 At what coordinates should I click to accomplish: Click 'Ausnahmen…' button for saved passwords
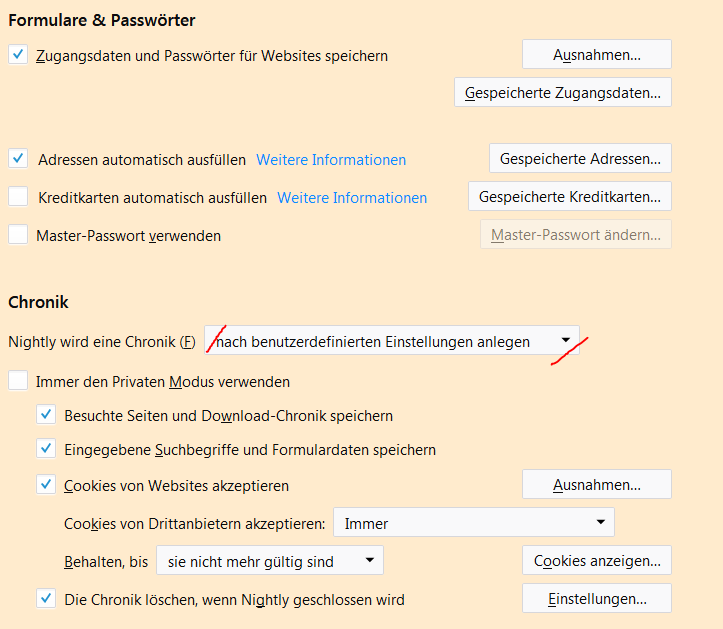point(596,54)
